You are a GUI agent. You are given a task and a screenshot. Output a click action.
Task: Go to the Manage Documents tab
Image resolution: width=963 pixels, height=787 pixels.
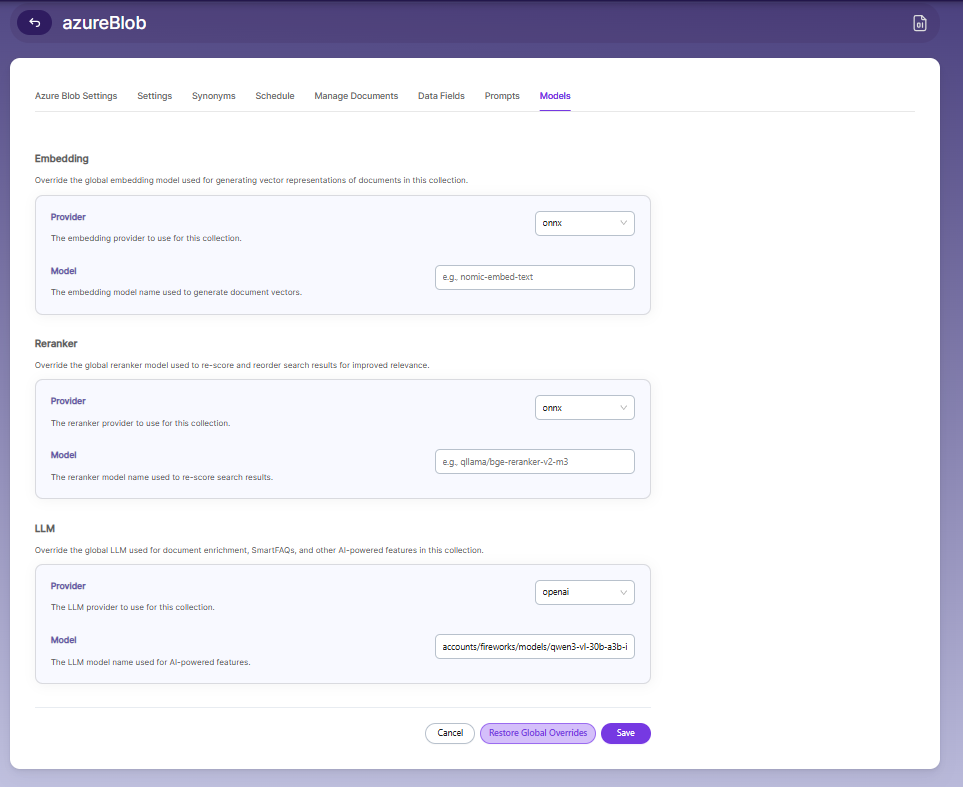(x=356, y=96)
